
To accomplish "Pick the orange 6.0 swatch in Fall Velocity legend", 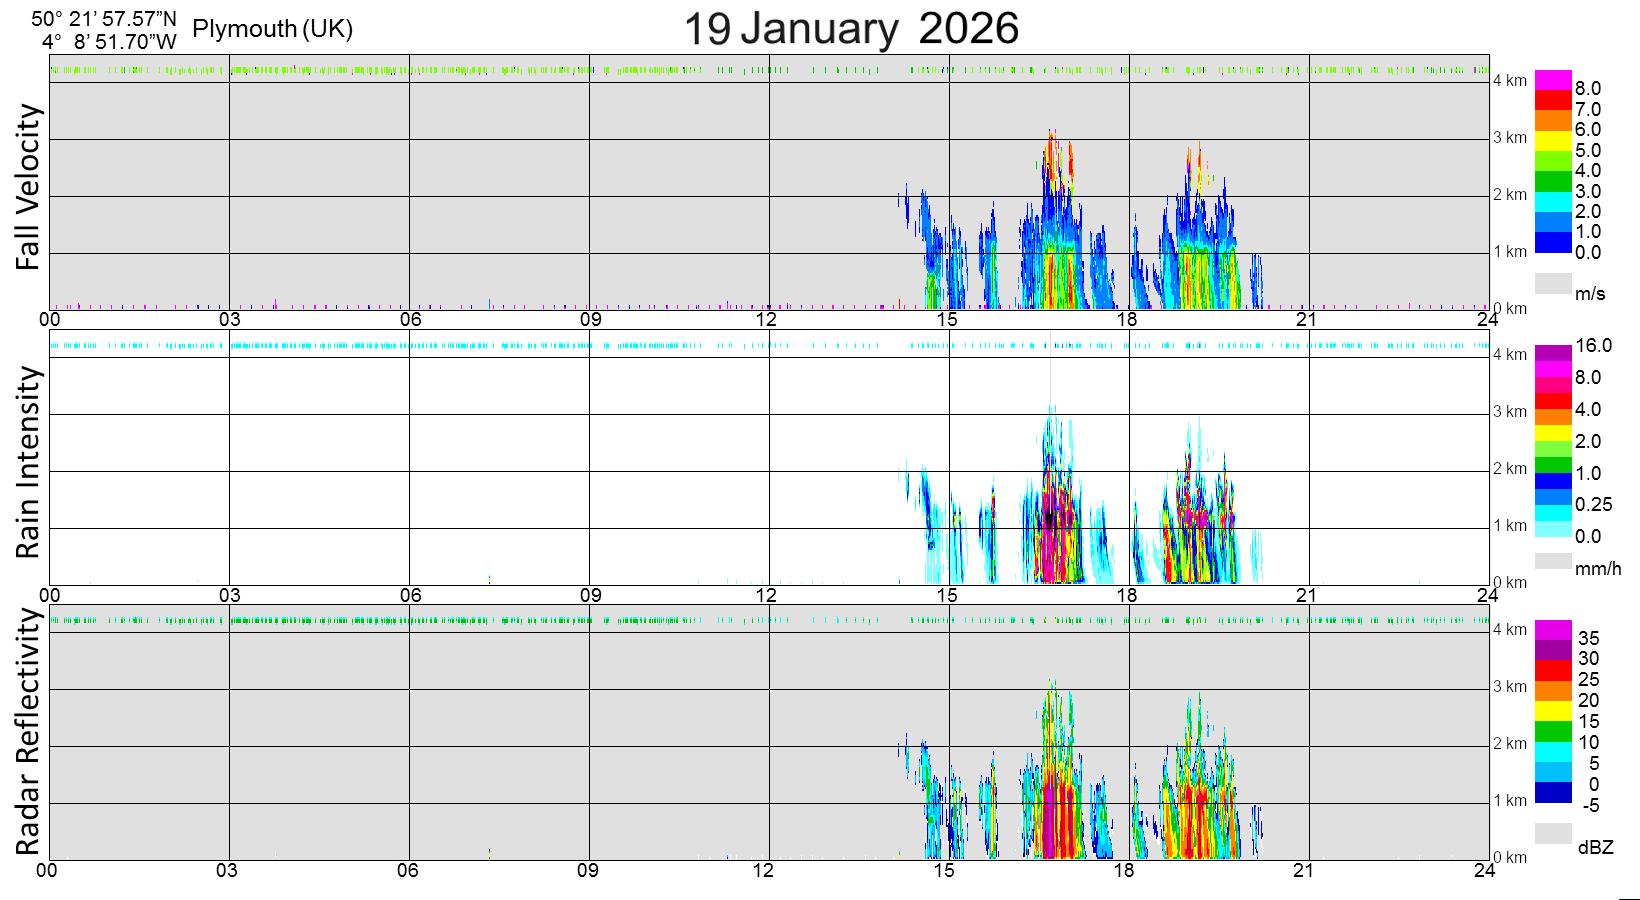I will click(1553, 121).
